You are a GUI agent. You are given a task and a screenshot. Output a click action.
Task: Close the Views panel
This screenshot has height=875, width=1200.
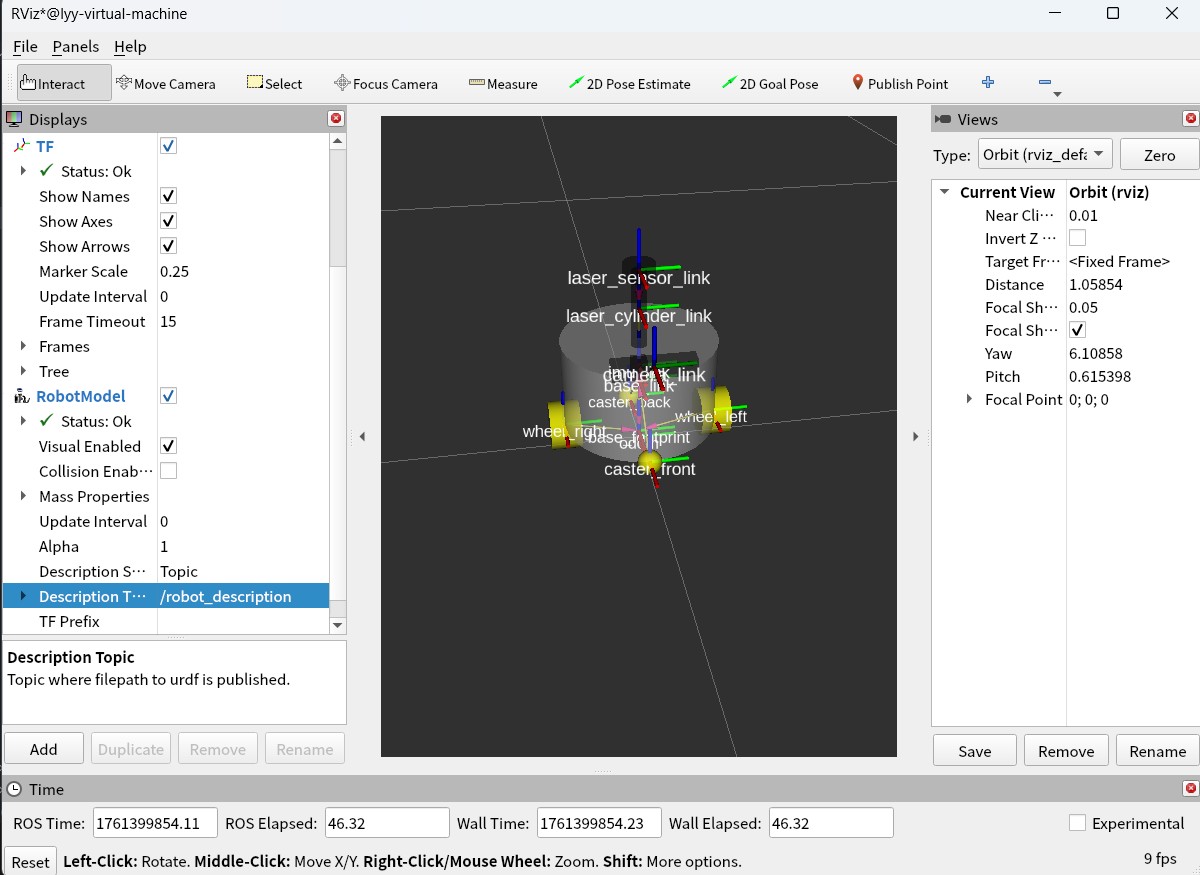pos(1190,119)
